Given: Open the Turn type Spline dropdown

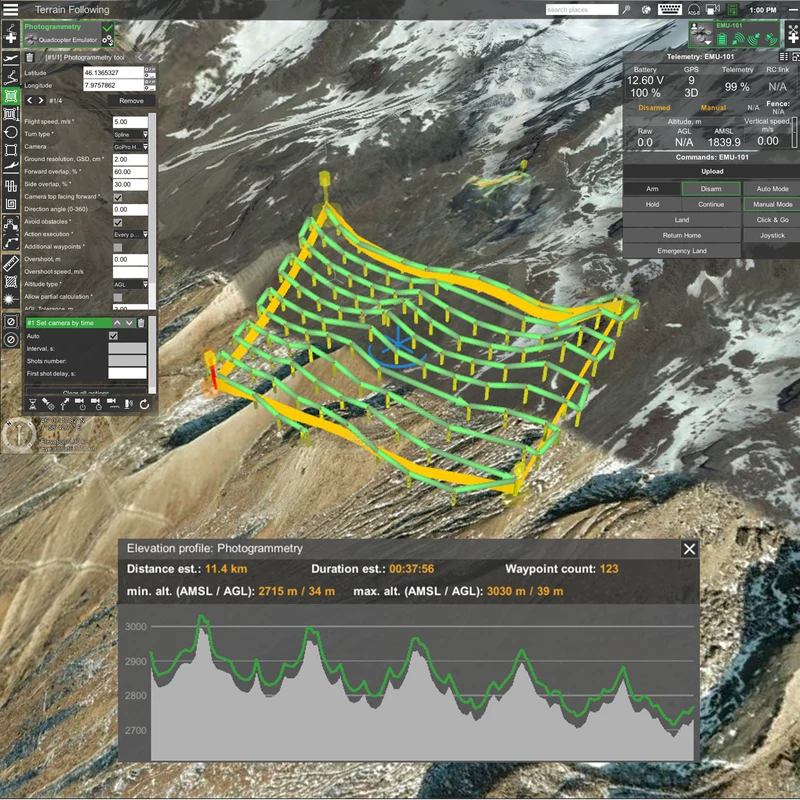Looking at the screenshot, I should [131, 134].
